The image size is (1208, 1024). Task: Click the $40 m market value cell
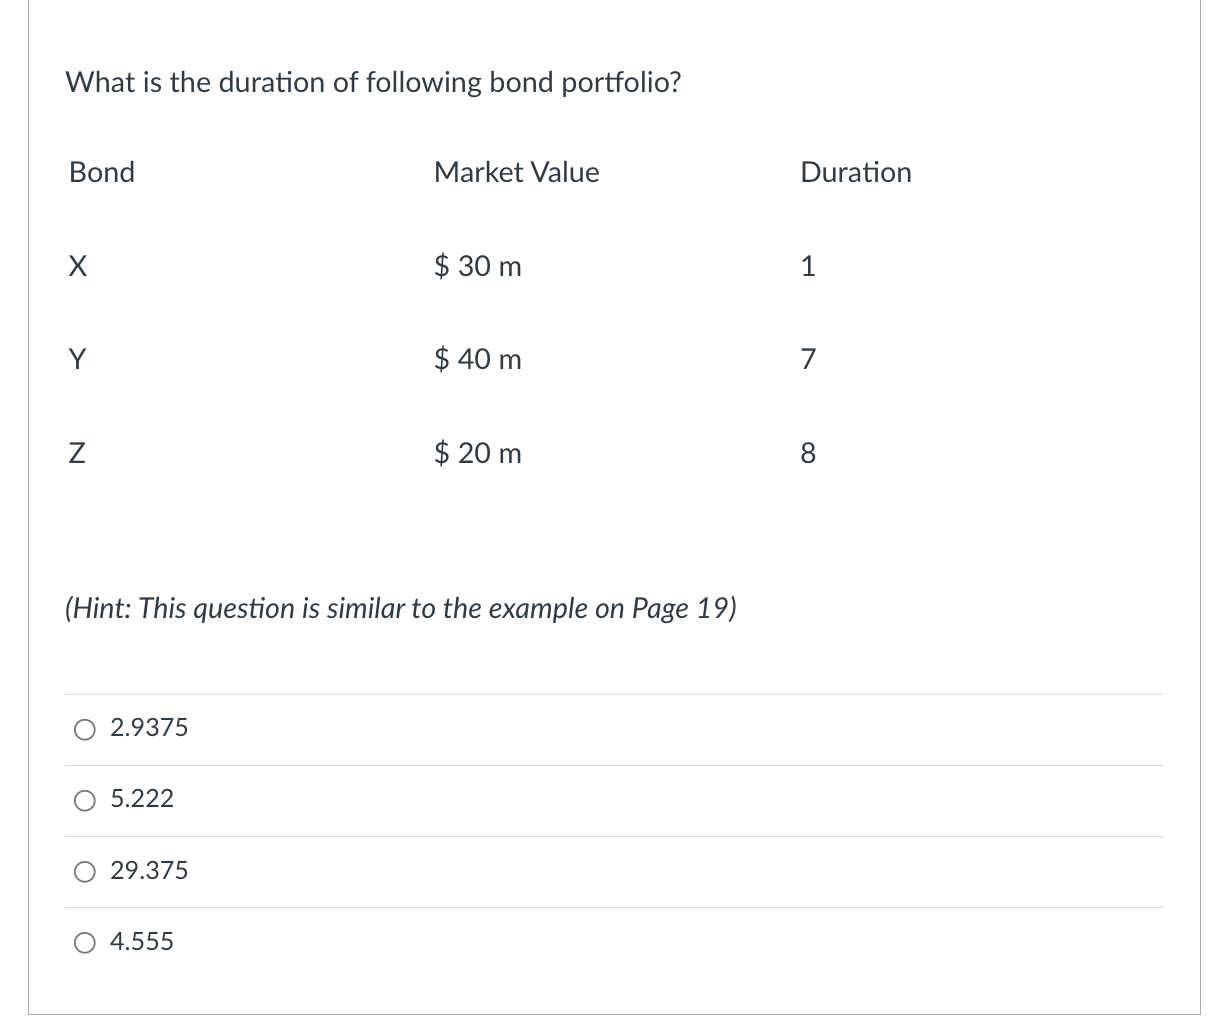click(477, 359)
